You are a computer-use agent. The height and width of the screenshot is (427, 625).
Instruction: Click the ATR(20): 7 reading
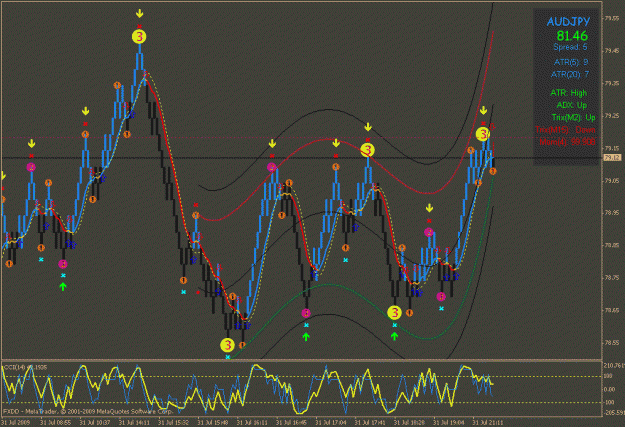[570, 74]
